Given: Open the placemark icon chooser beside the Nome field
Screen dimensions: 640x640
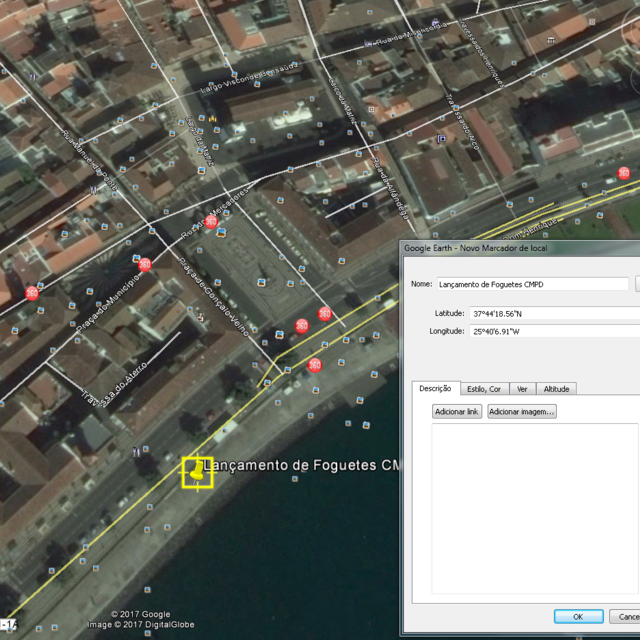Looking at the screenshot, I should click(637, 284).
